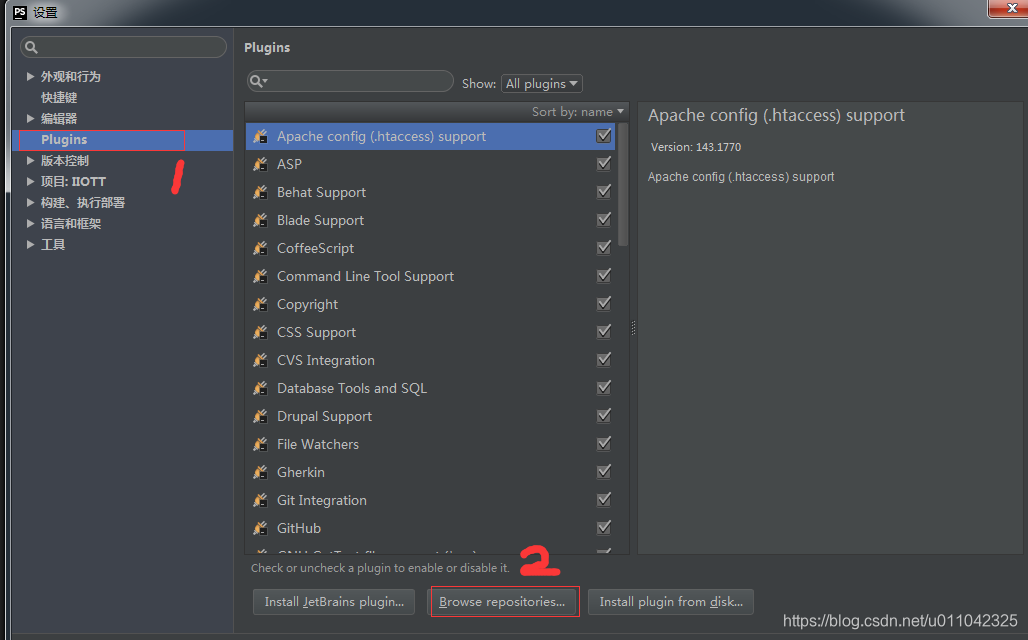Click the Browse repositories button

[x=504, y=601]
